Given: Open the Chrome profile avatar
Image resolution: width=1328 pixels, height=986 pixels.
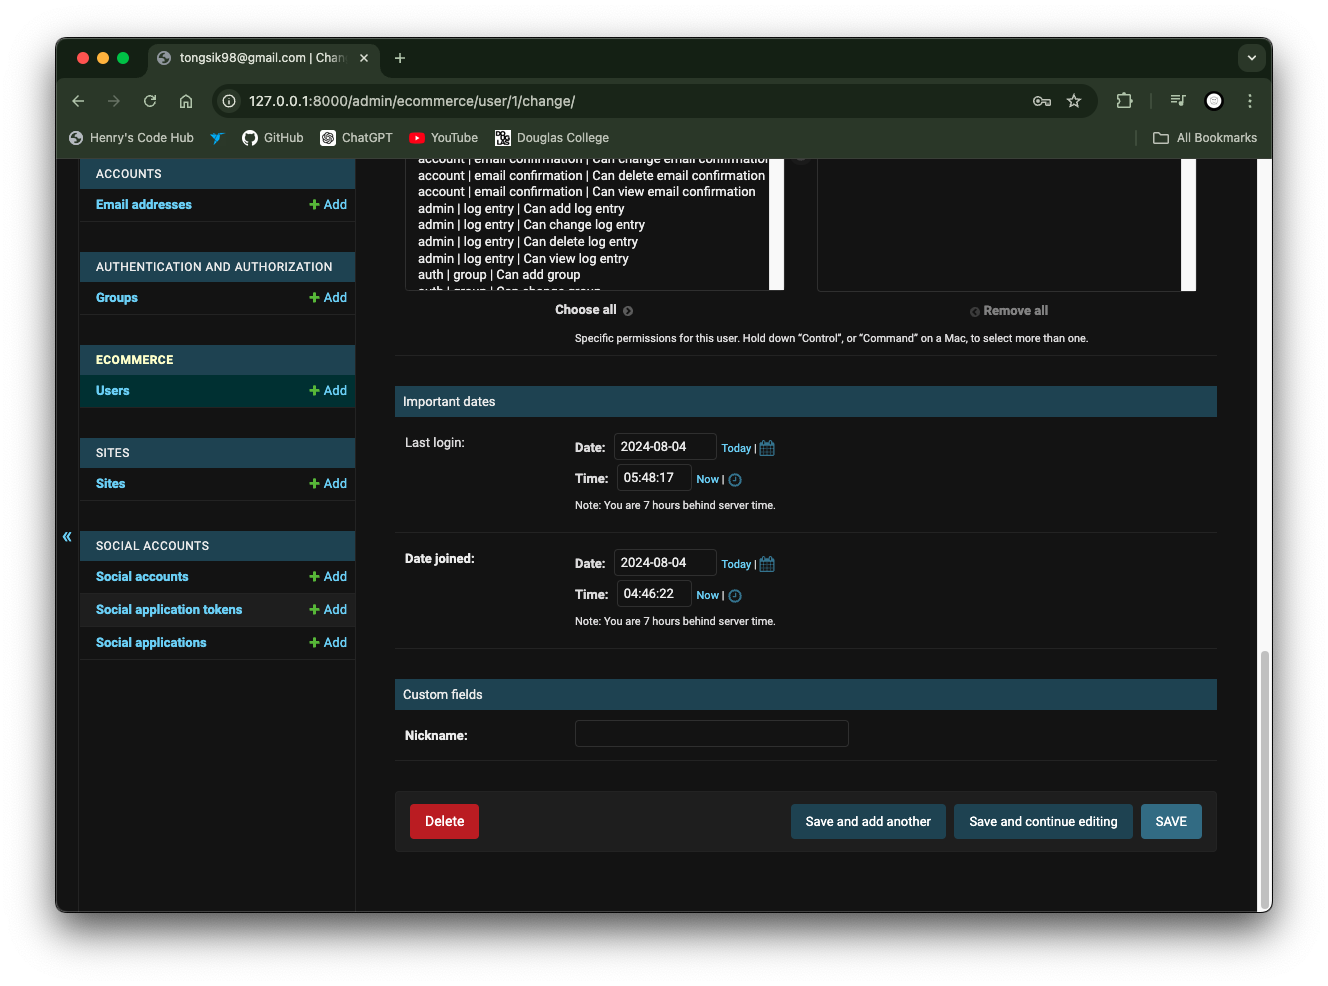Looking at the screenshot, I should pos(1214,101).
